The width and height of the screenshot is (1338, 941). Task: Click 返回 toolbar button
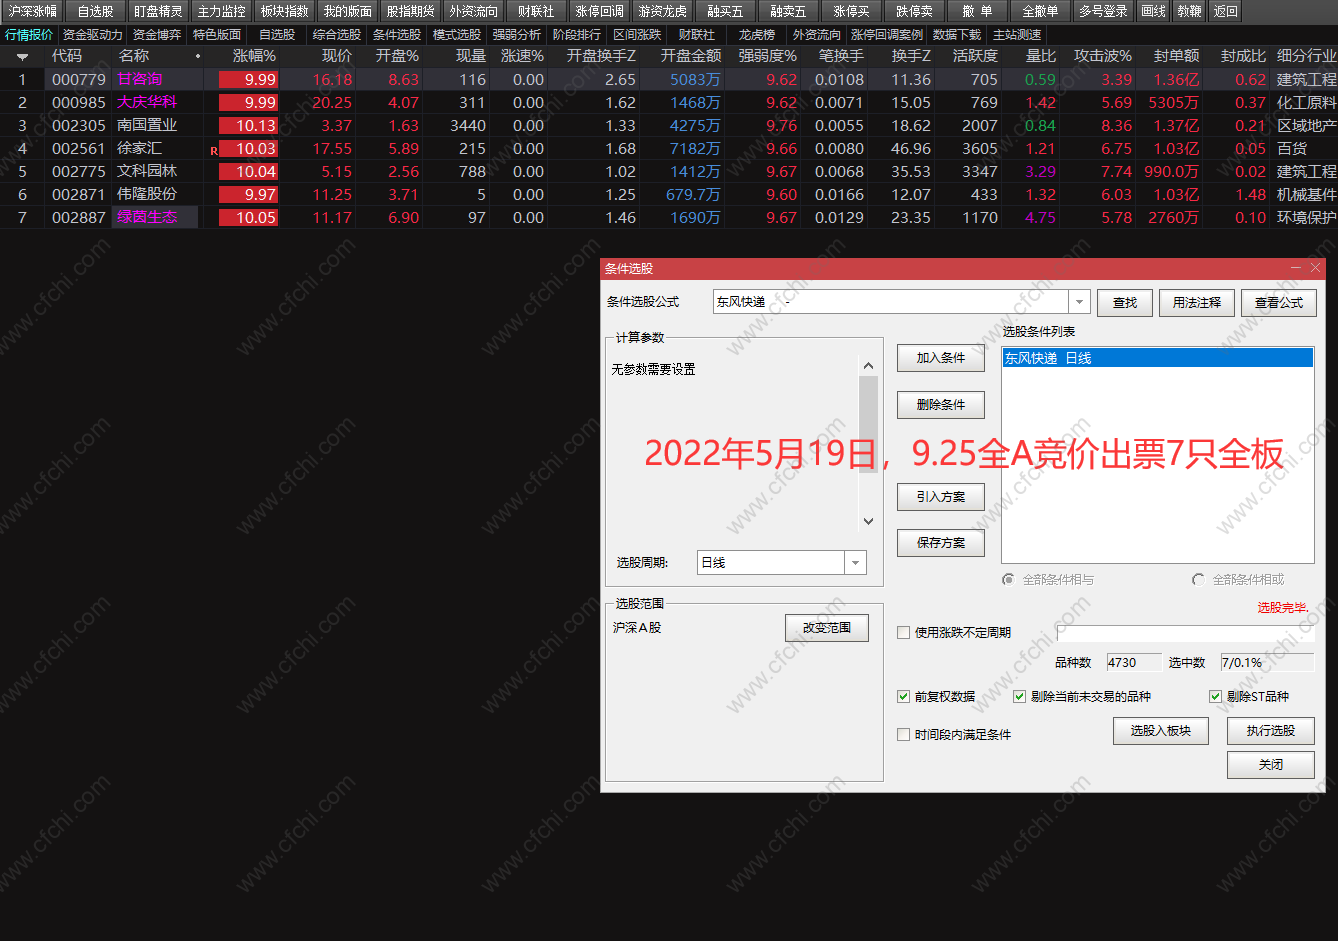click(1225, 11)
